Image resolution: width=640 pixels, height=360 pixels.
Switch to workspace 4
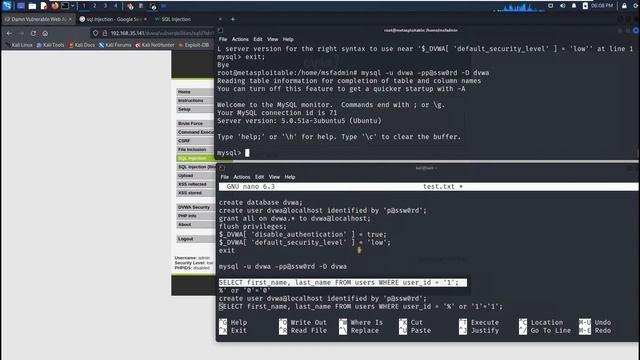[x=116, y=6]
